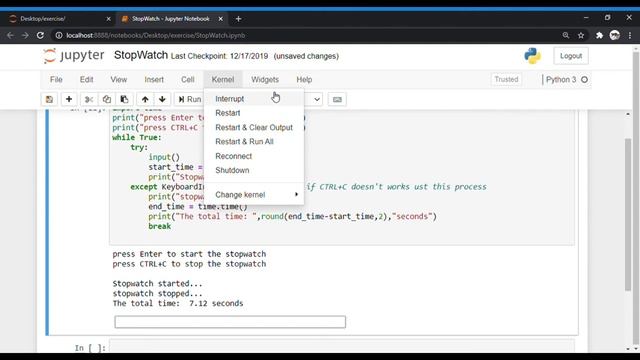Click the '(unsaved changes)' status text
This screenshot has width=640, height=360.
[x=306, y=56]
